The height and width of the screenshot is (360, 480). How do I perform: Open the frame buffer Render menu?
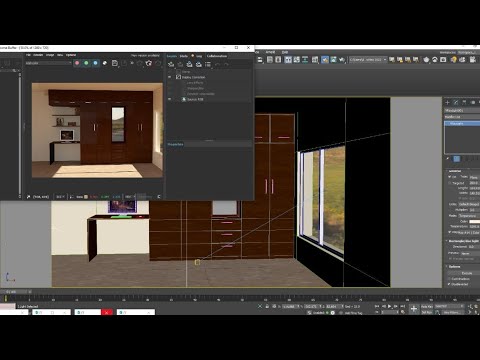point(38,55)
